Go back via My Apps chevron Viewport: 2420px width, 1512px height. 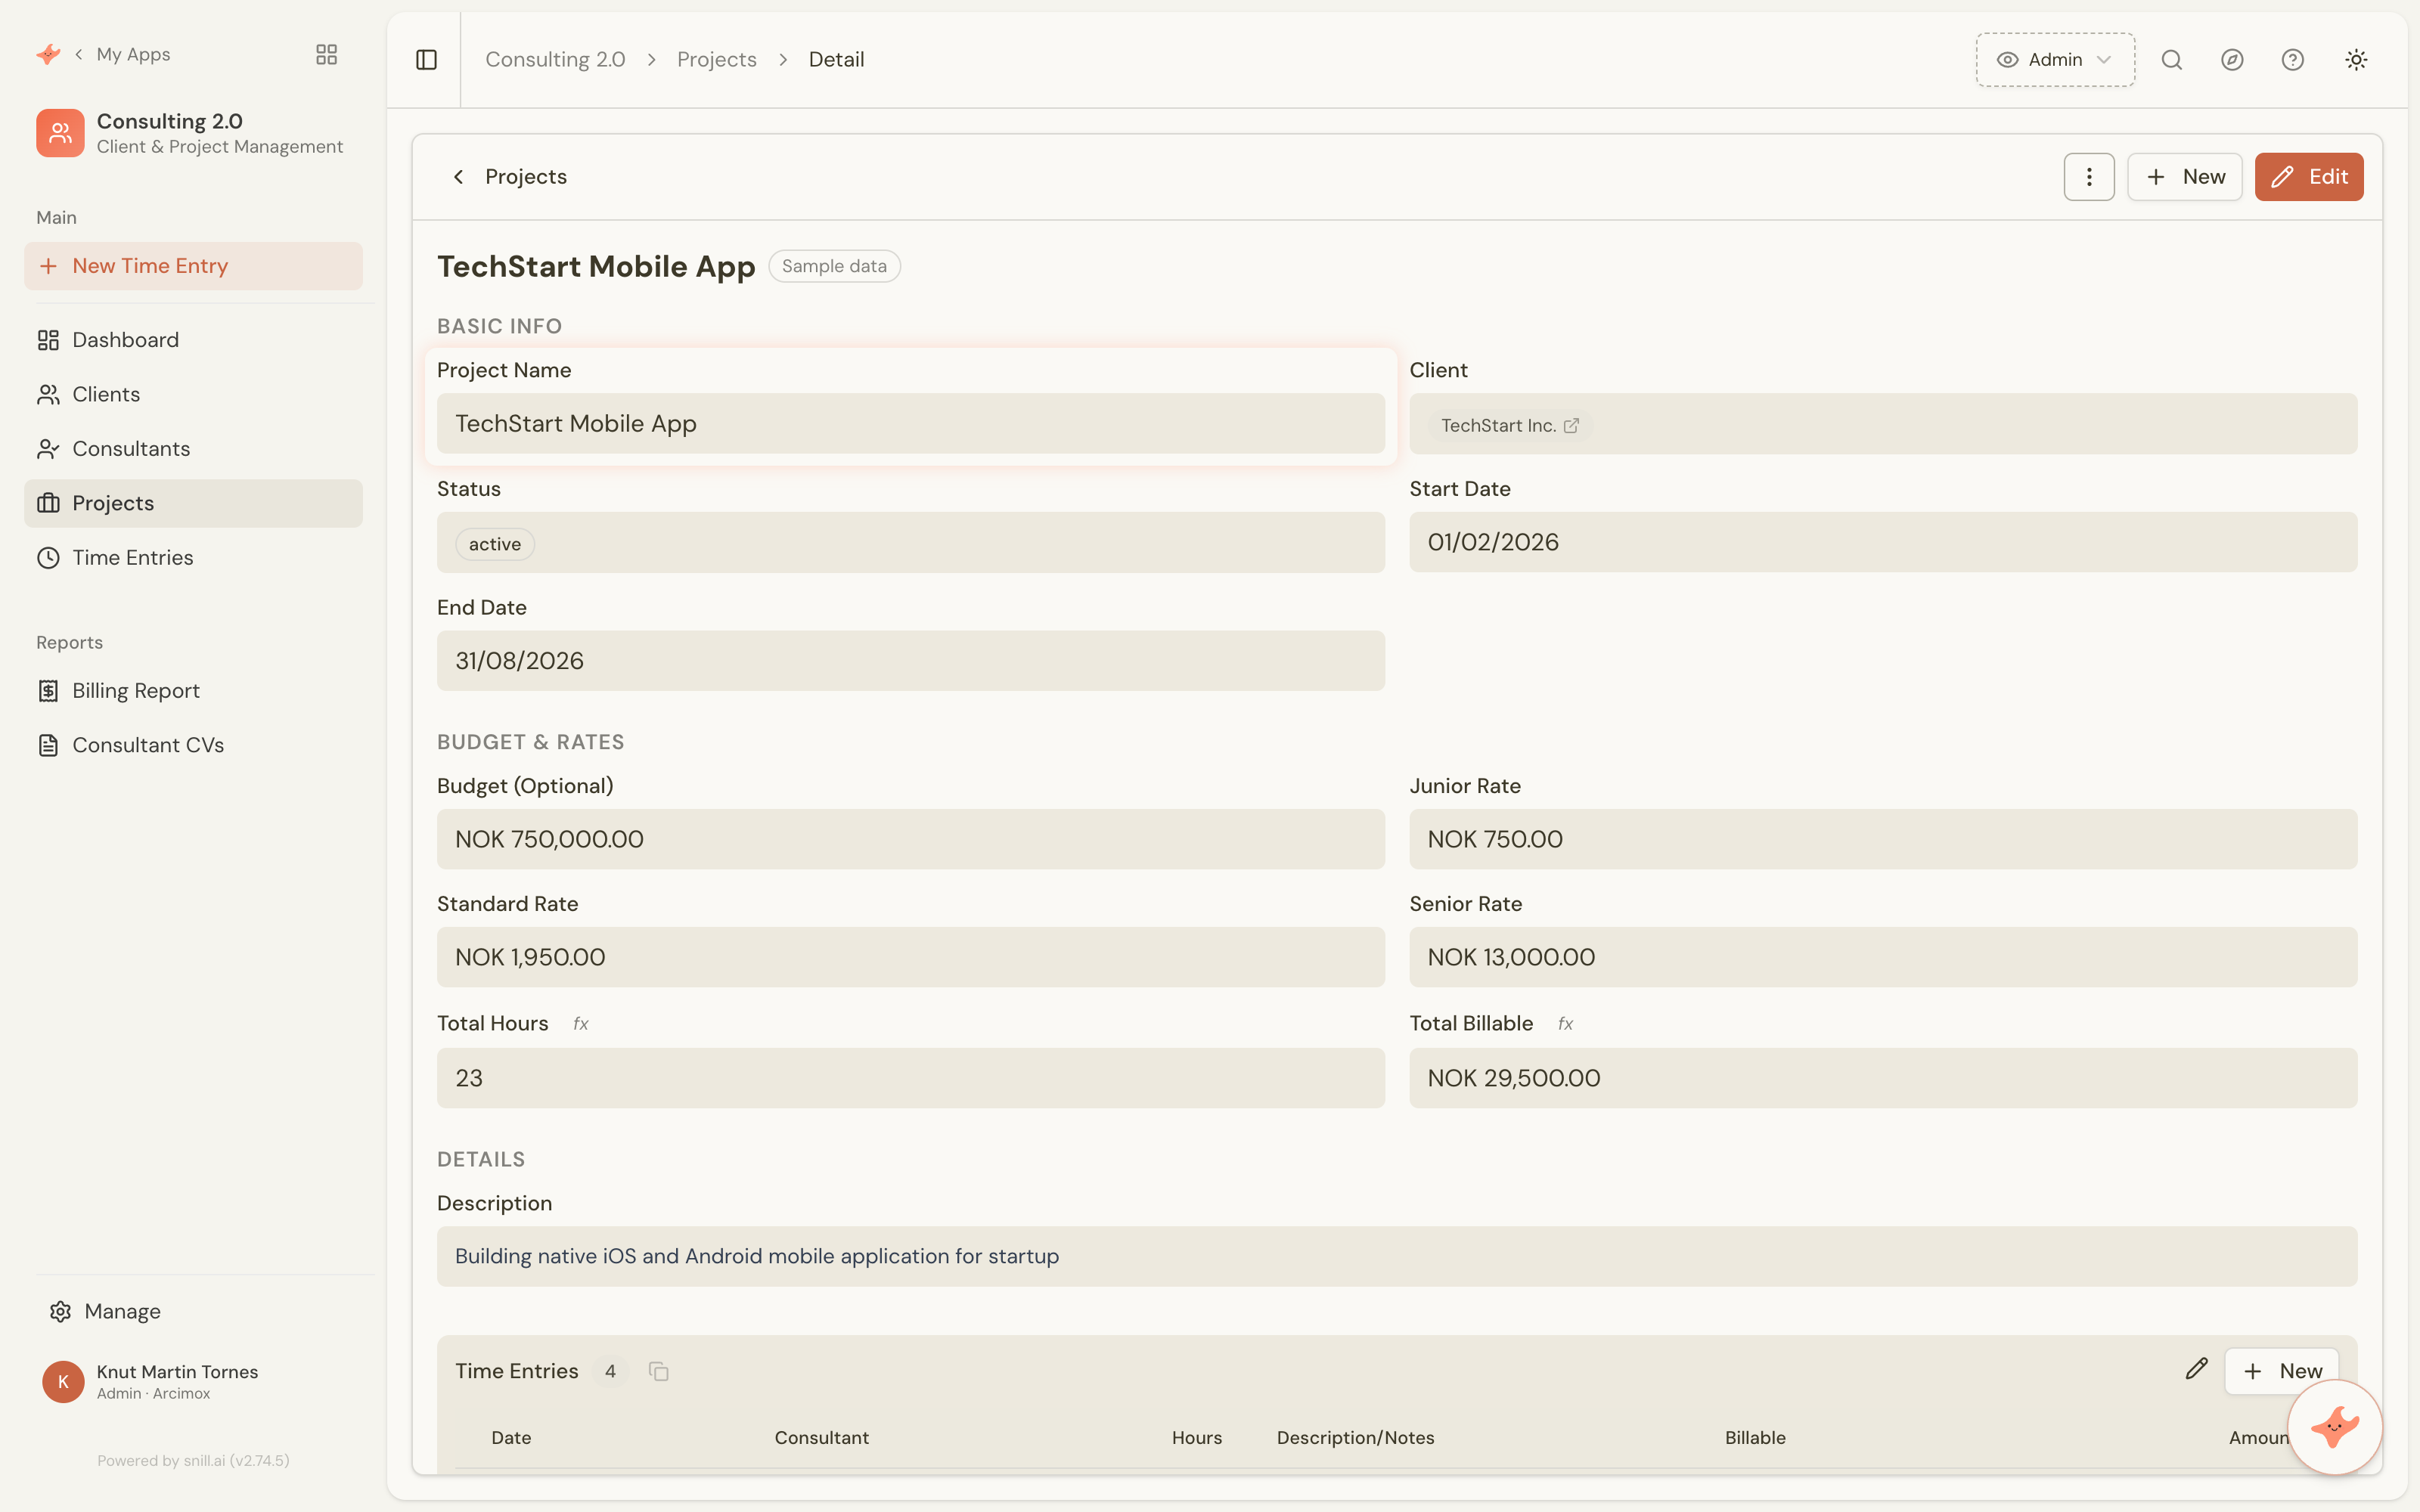coord(78,54)
